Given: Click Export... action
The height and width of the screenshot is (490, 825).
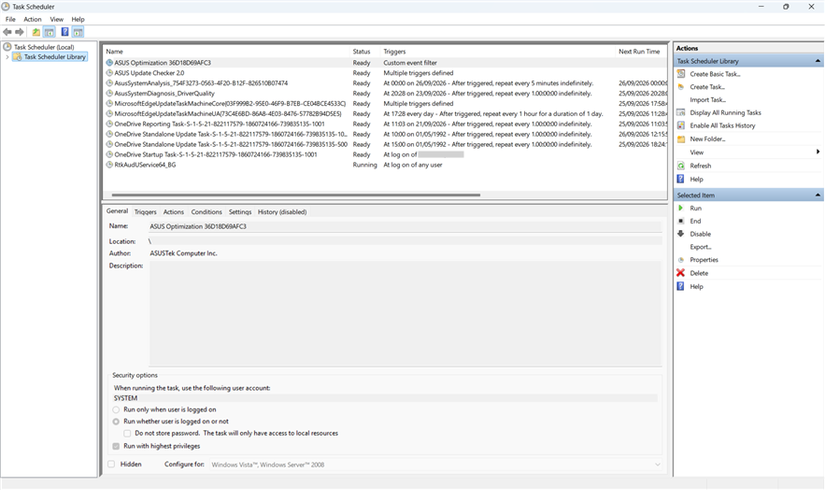Looking at the screenshot, I should point(700,247).
